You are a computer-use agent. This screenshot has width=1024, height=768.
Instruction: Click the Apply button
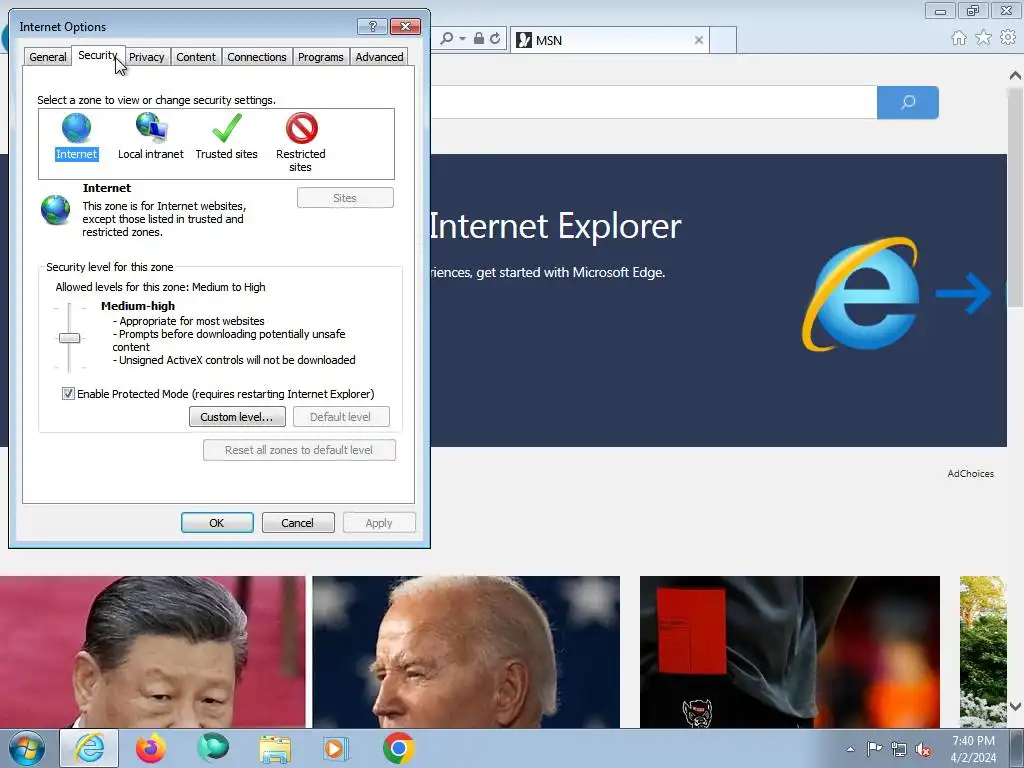pyautogui.click(x=379, y=522)
